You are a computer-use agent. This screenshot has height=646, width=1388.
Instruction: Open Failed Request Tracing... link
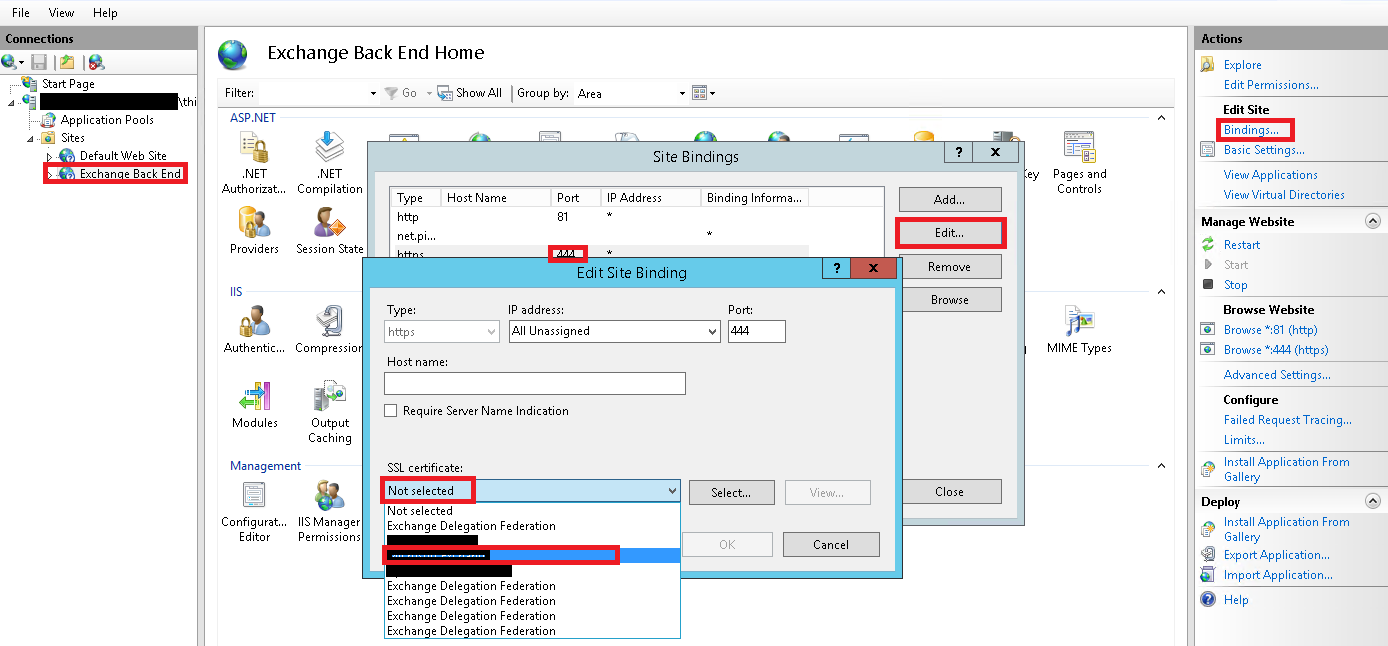(x=1287, y=420)
